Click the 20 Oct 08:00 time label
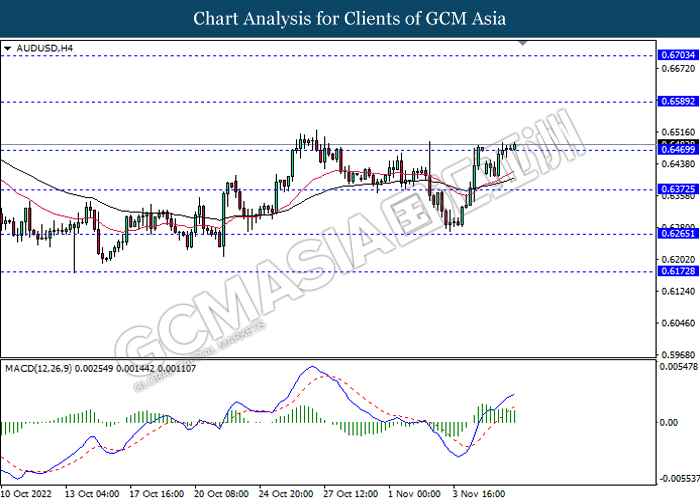Image resolution: width=700 pixels, height=500 pixels. [x=221, y=493]
